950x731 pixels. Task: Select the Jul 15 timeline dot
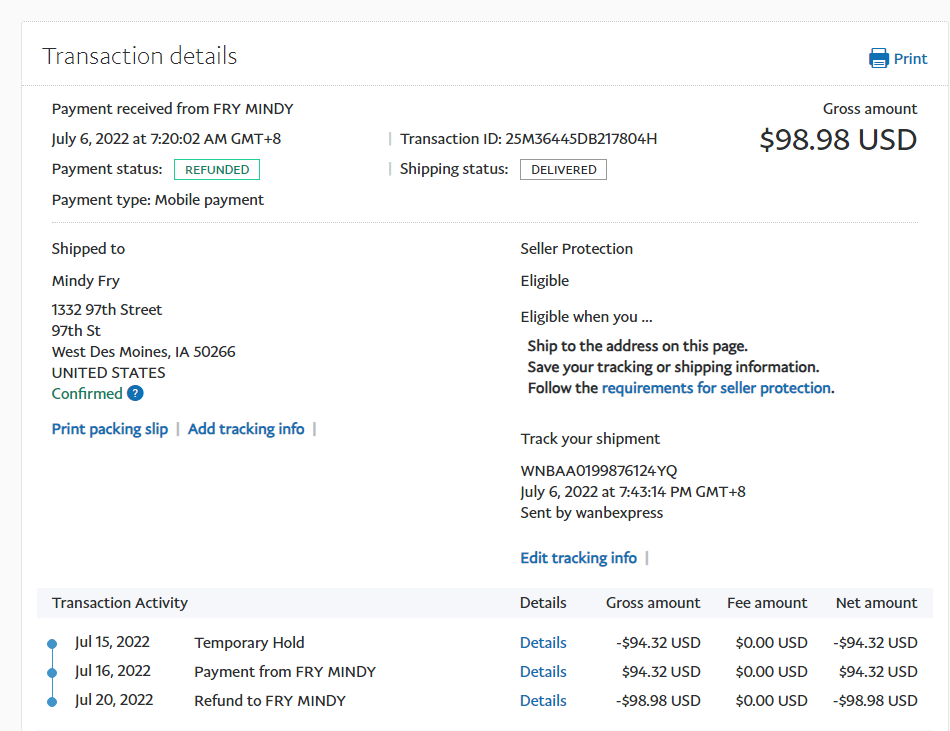point(52,644)
